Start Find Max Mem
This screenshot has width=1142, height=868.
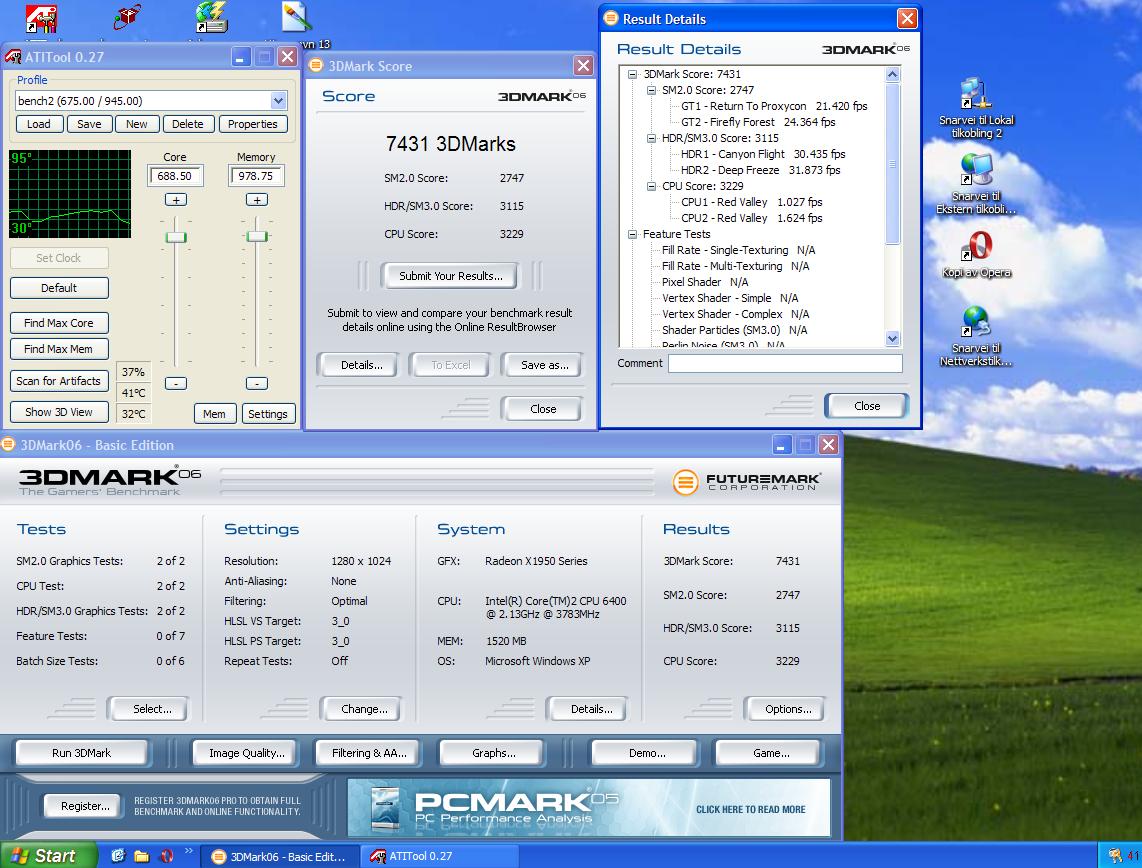[59, 349]
